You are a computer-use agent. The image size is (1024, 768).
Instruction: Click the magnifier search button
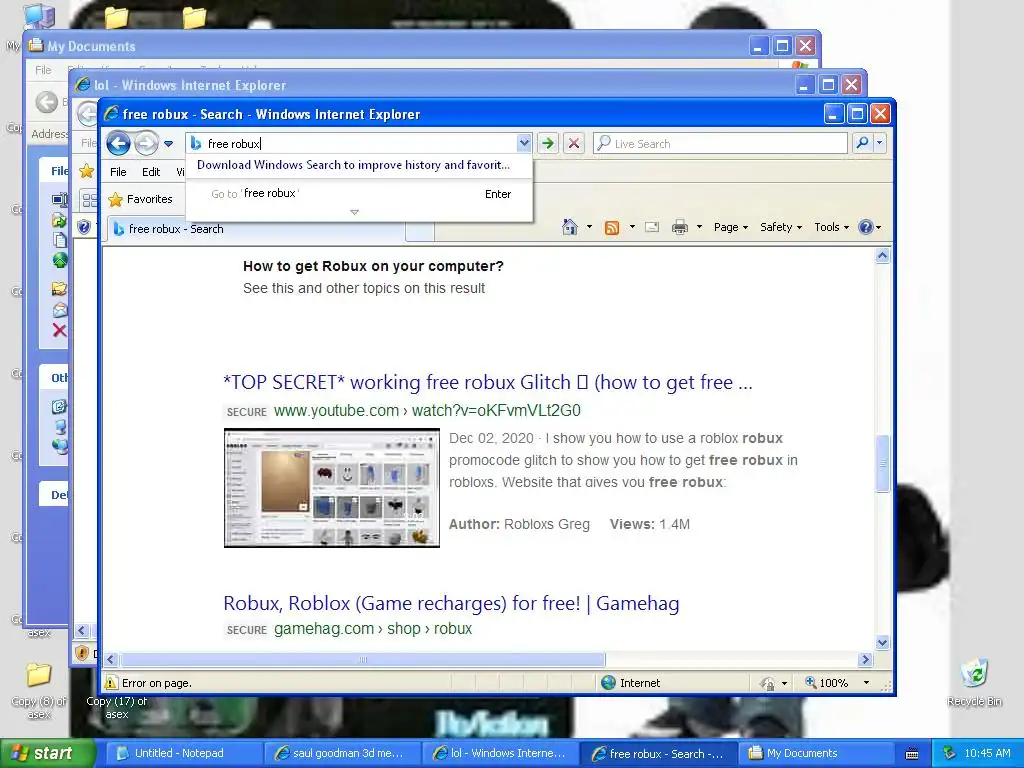pos(863,143)
